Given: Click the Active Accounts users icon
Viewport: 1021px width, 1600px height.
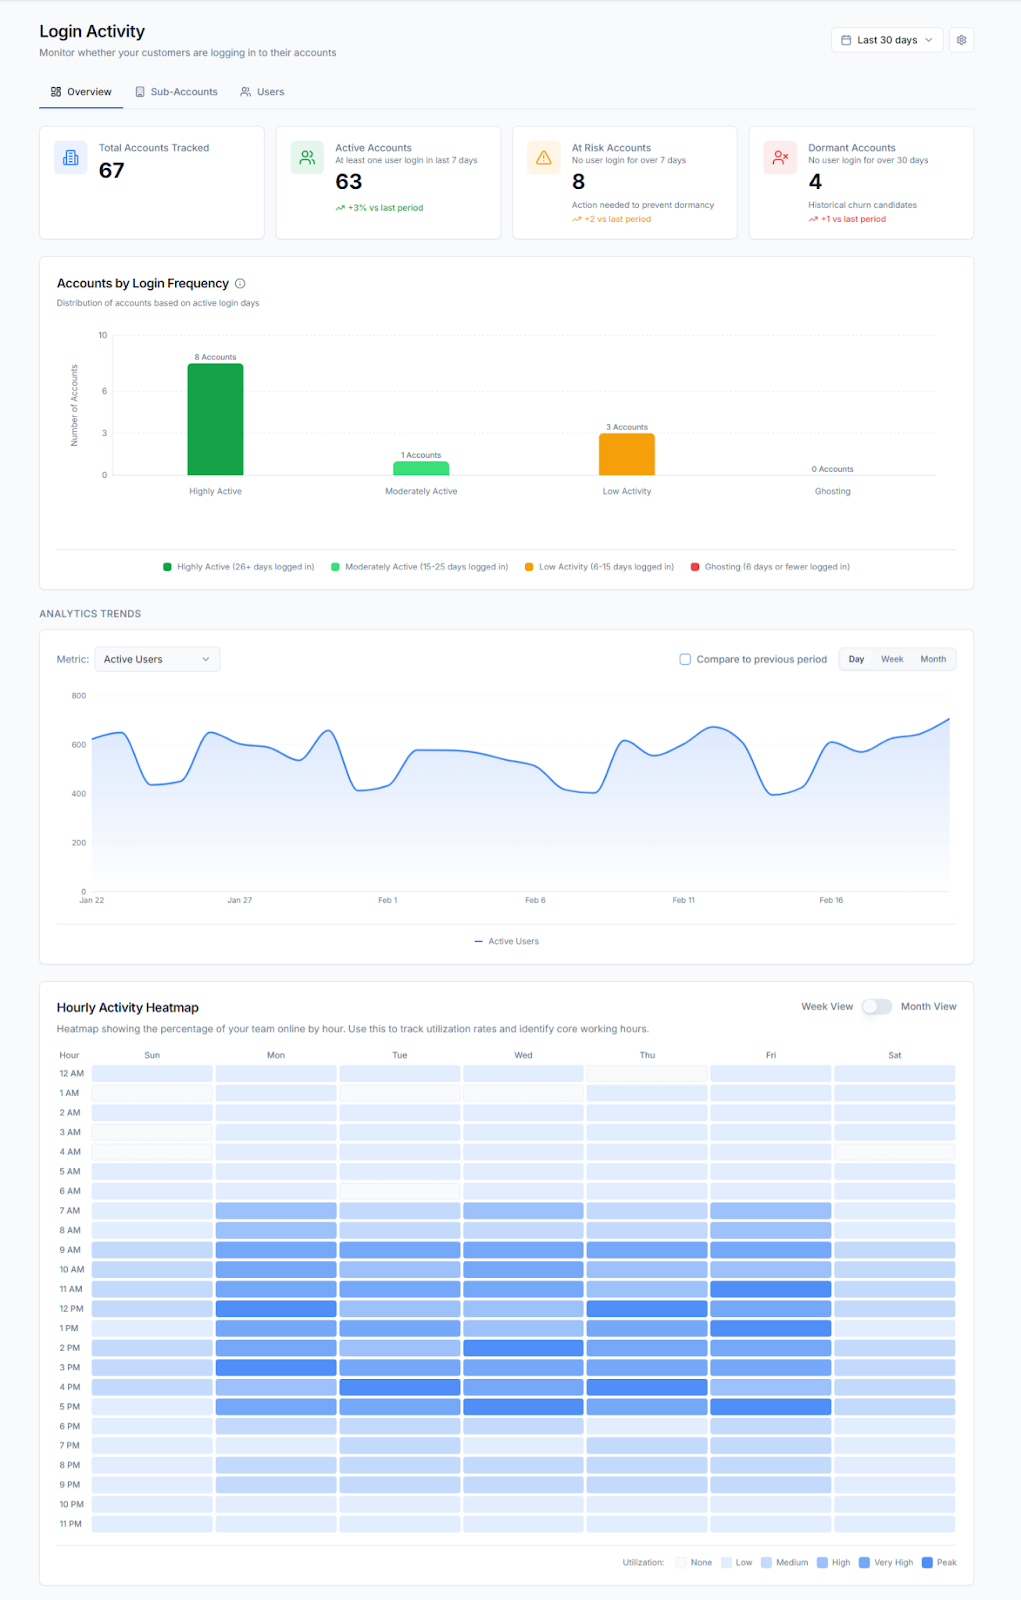Looking at the screenshot, I should [x=307, y=158].
